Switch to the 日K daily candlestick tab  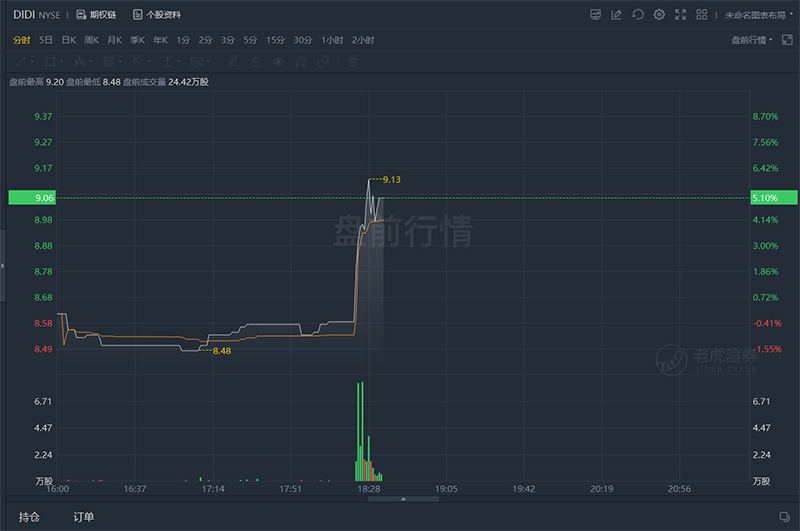[x=68, y=40]
